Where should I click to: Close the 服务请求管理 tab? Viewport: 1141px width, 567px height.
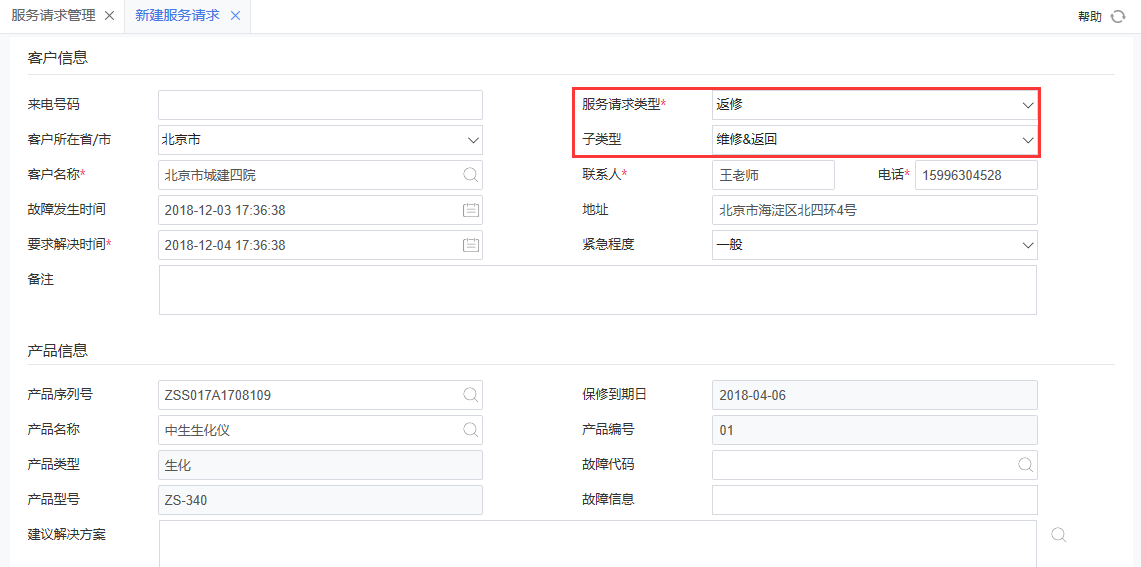[x=109, y=16]
